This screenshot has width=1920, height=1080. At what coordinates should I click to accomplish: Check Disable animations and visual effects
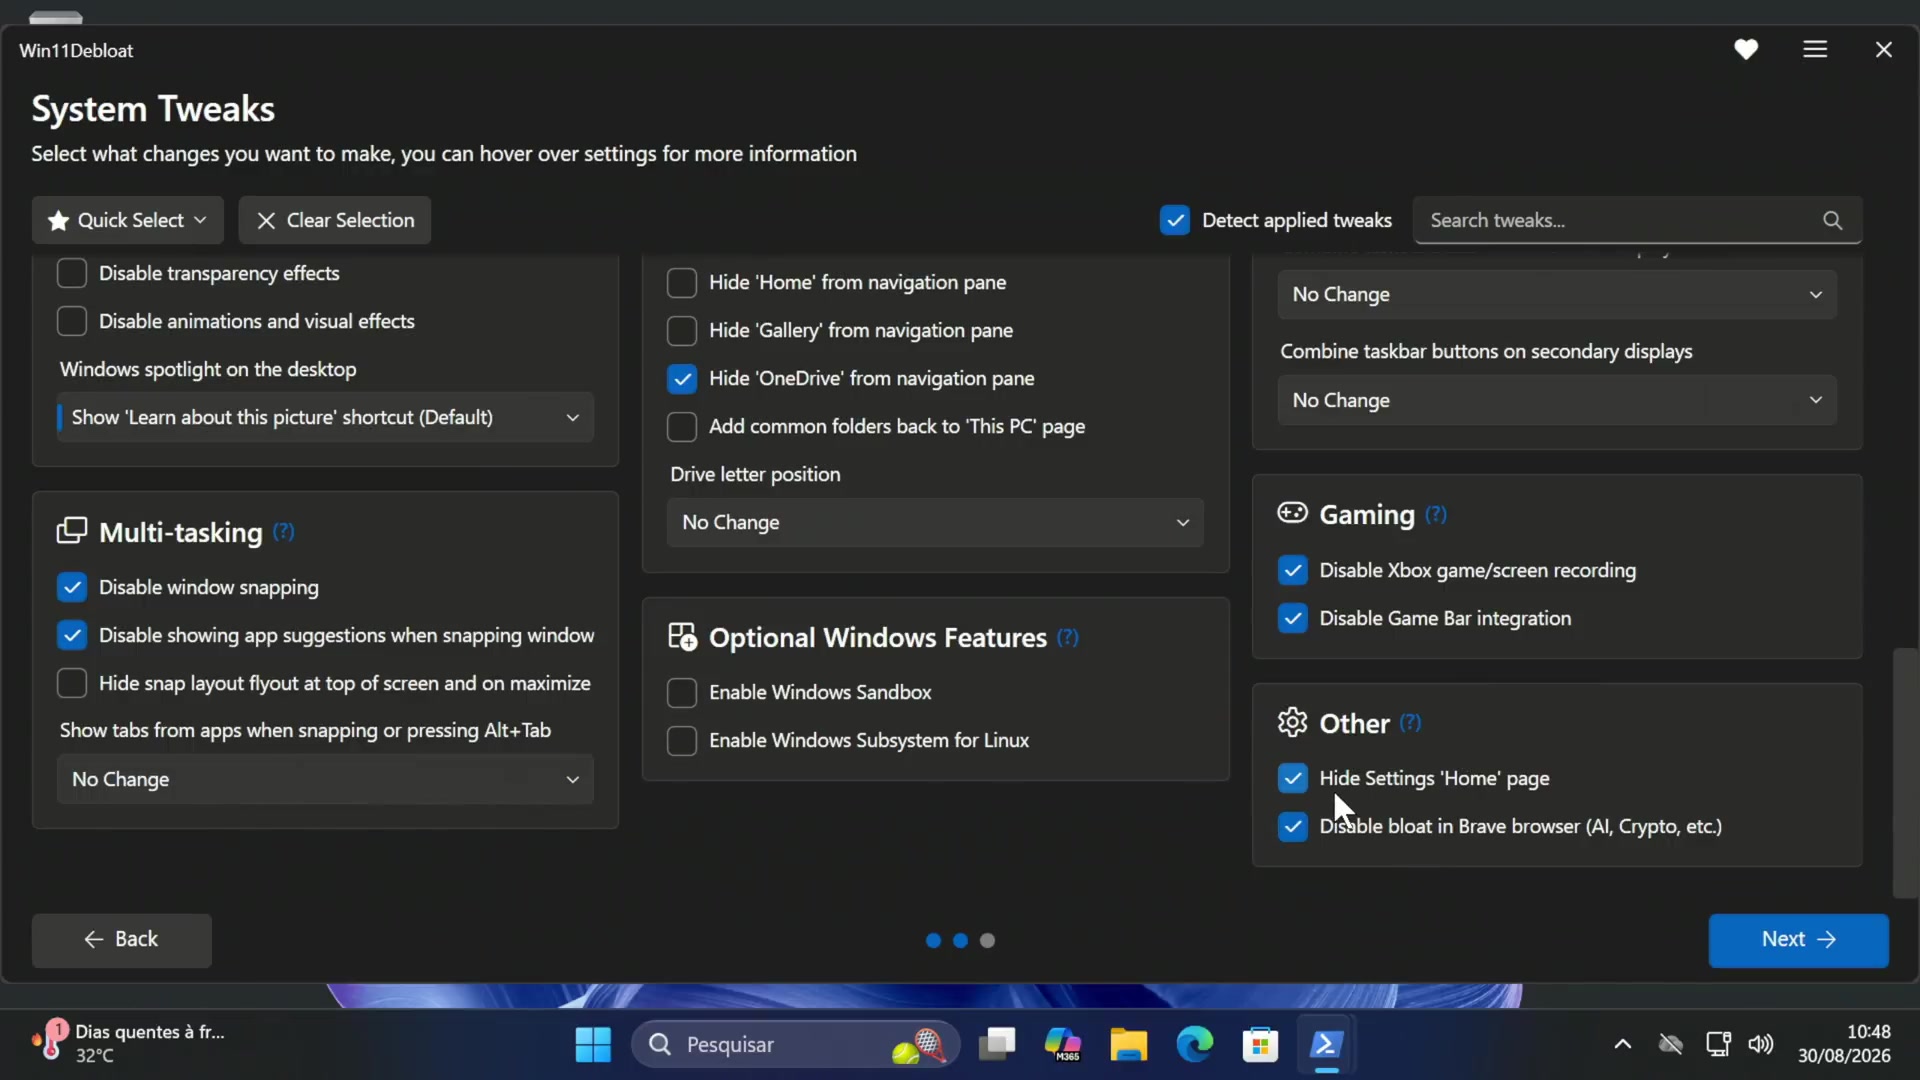72,321
